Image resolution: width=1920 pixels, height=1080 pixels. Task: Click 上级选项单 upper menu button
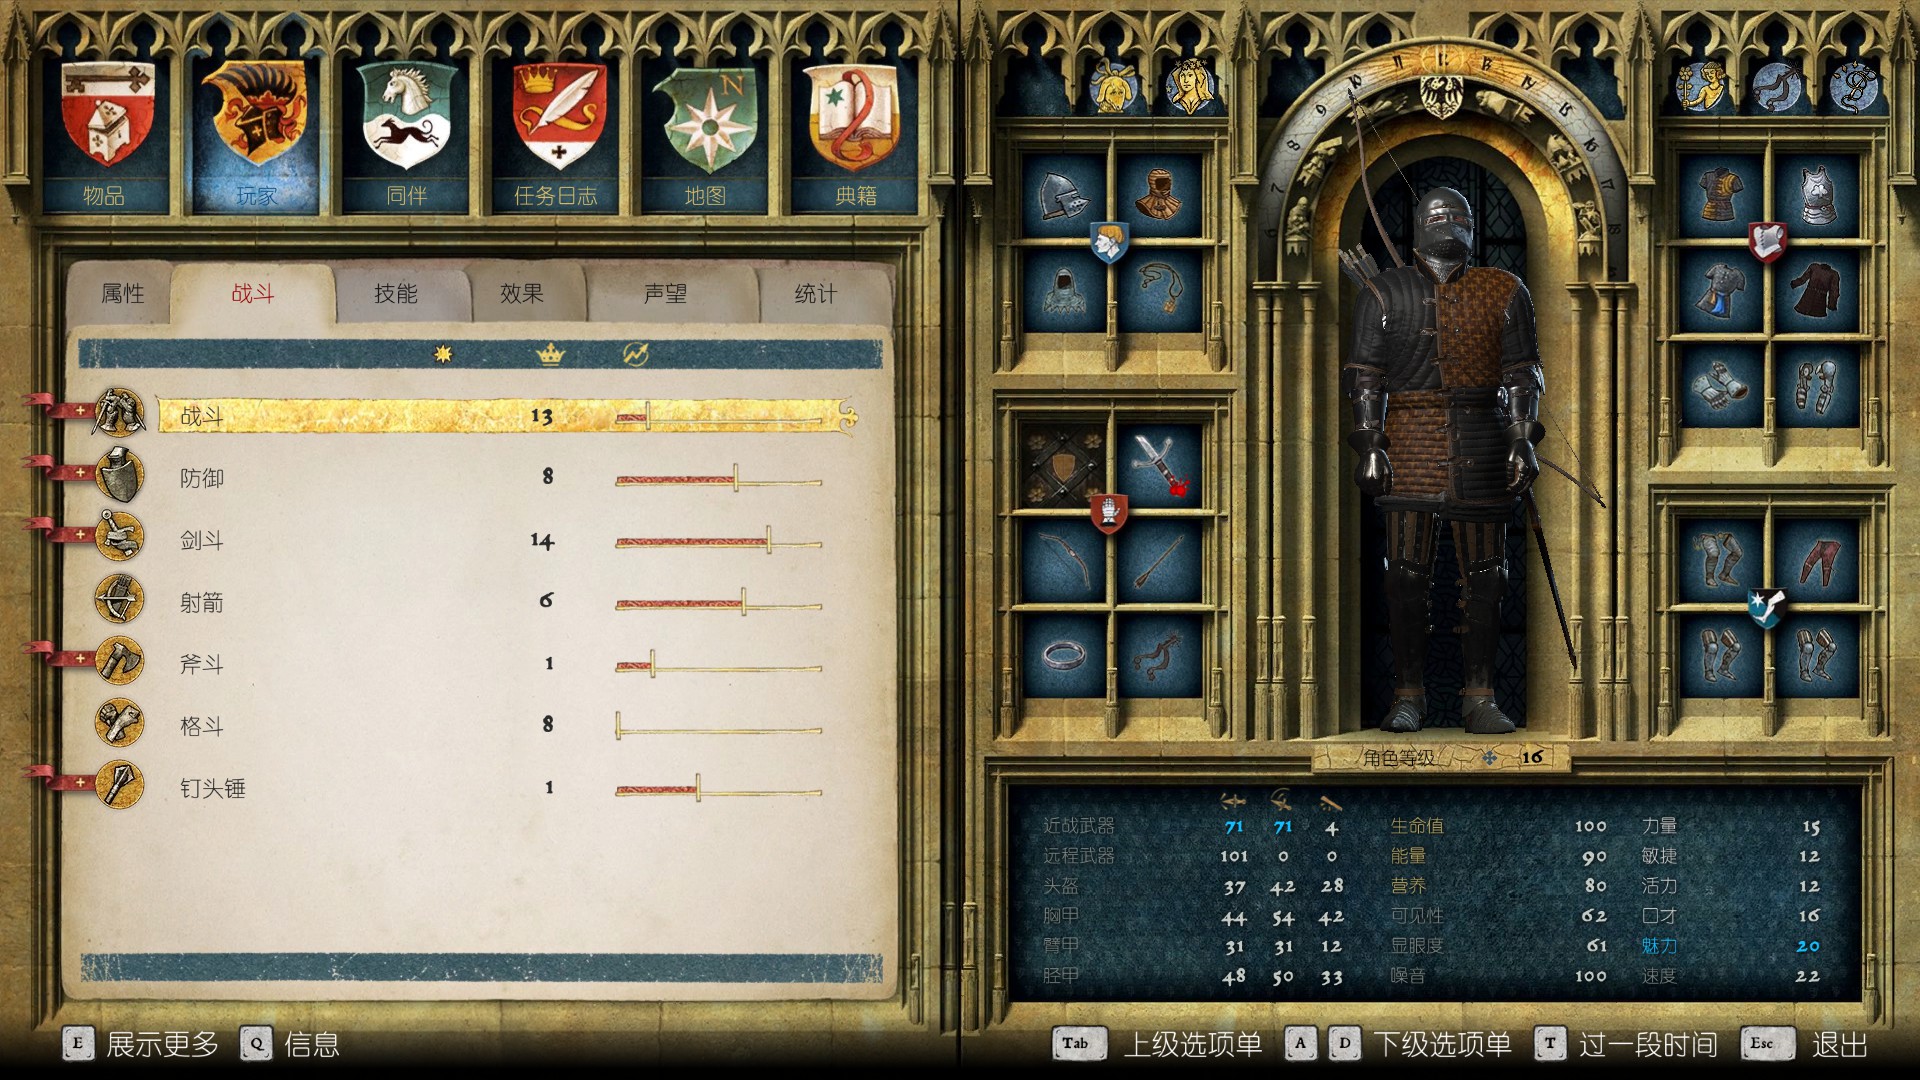point(1158,1045)
